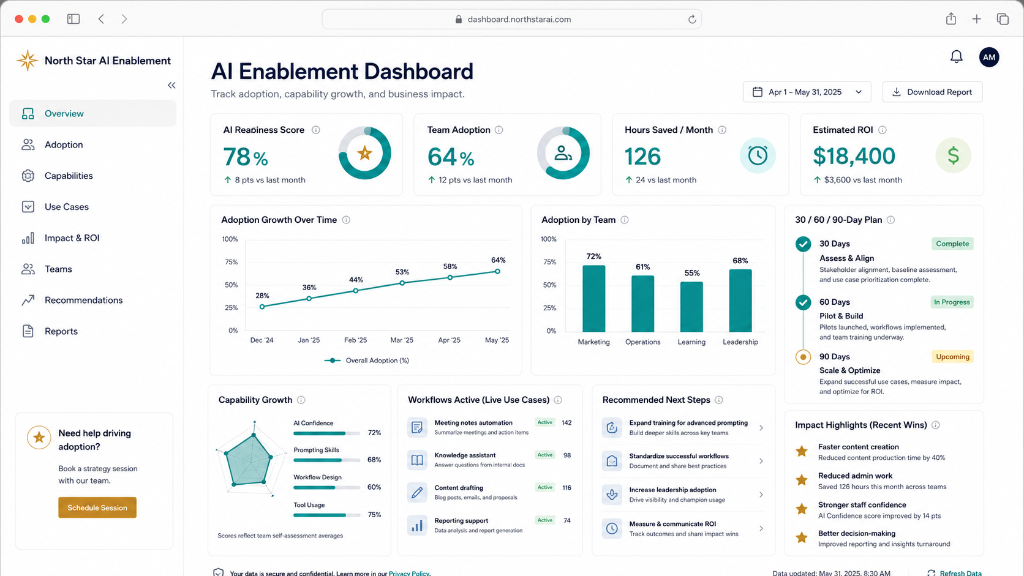Click the In Progress status badge

click(952, 302)
